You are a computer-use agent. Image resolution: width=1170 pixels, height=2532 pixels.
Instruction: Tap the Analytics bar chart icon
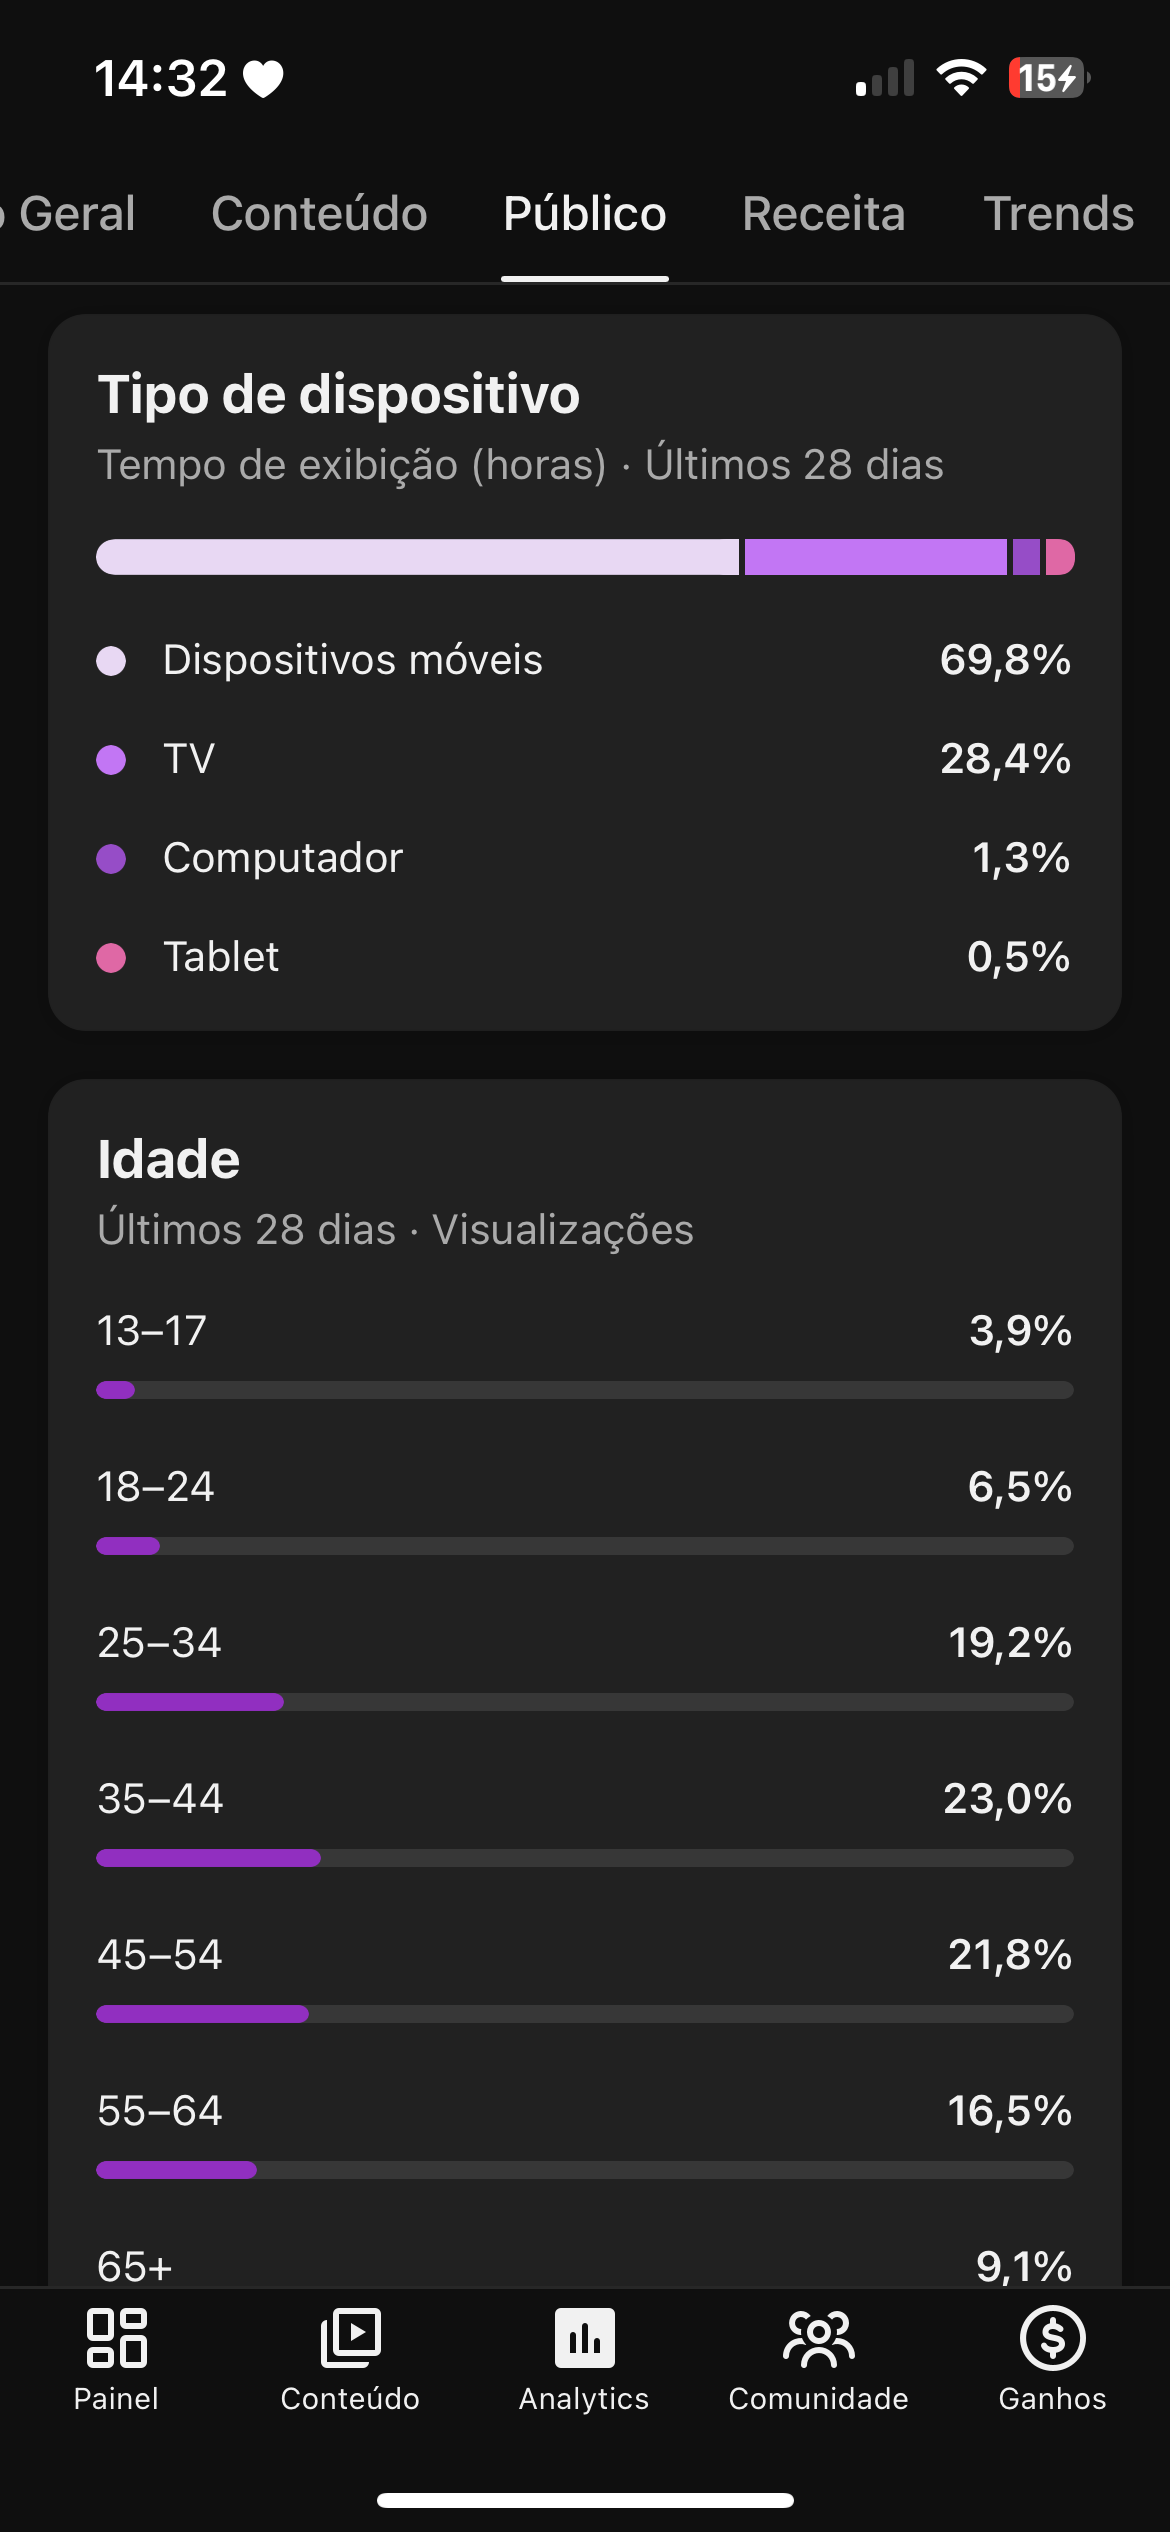[585, 2338]
